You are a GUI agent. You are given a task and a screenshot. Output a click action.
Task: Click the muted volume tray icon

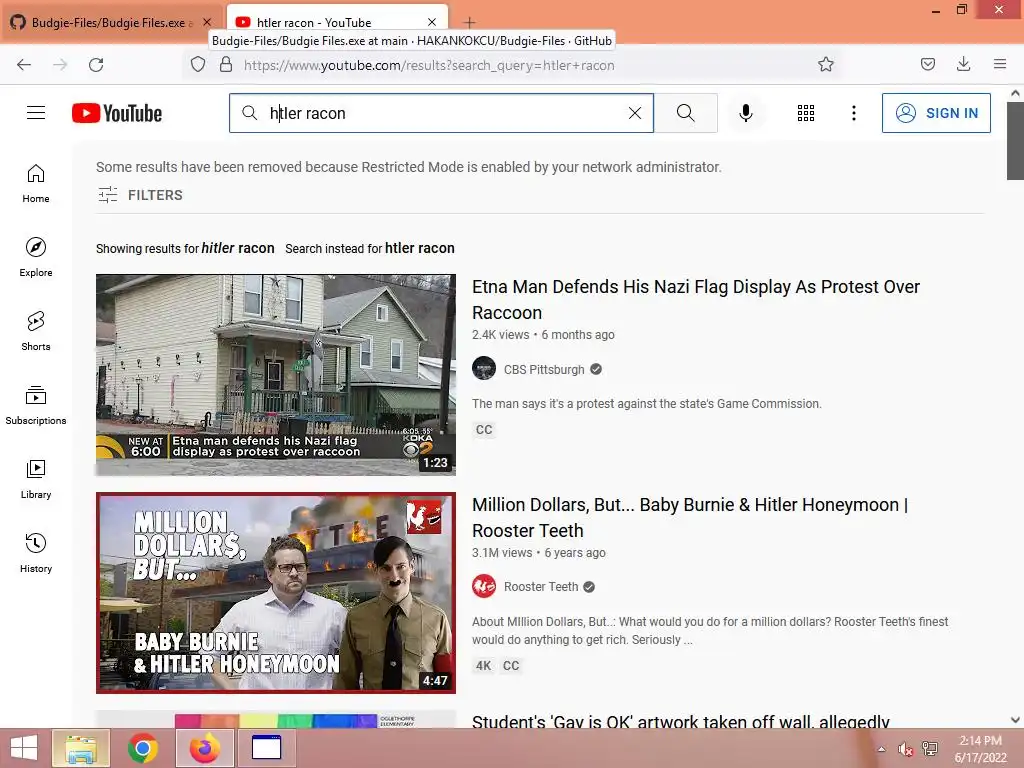coord(905,749)
